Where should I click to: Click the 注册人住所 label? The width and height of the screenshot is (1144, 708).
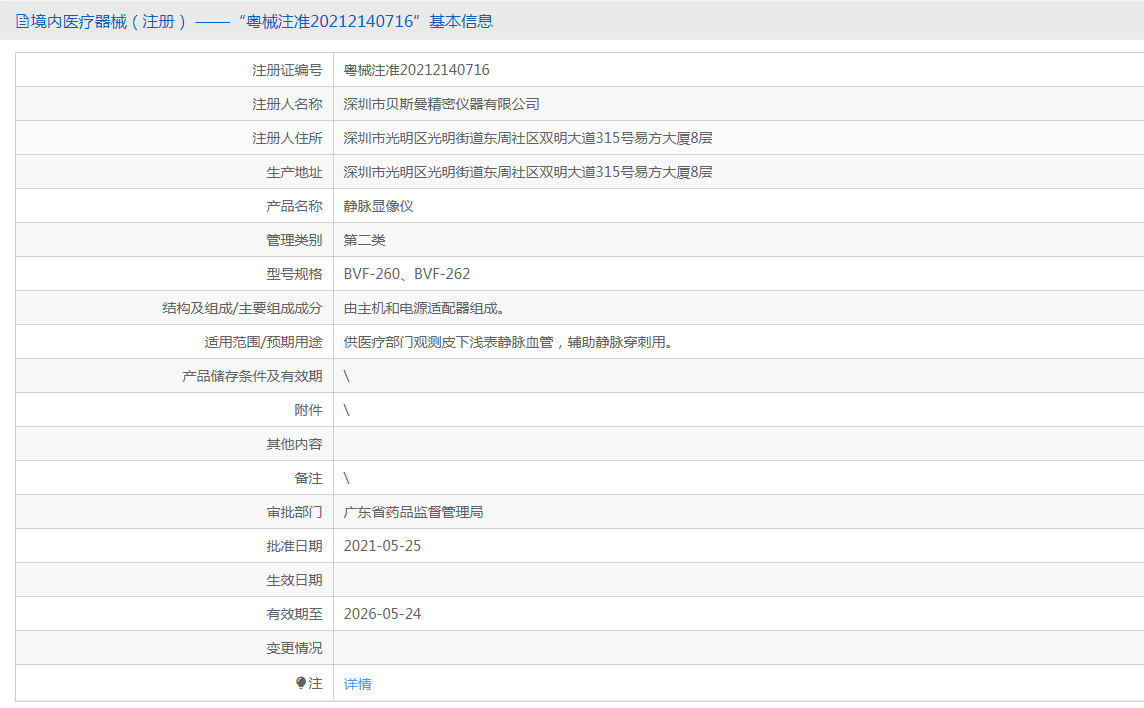[x=287, y=138]
